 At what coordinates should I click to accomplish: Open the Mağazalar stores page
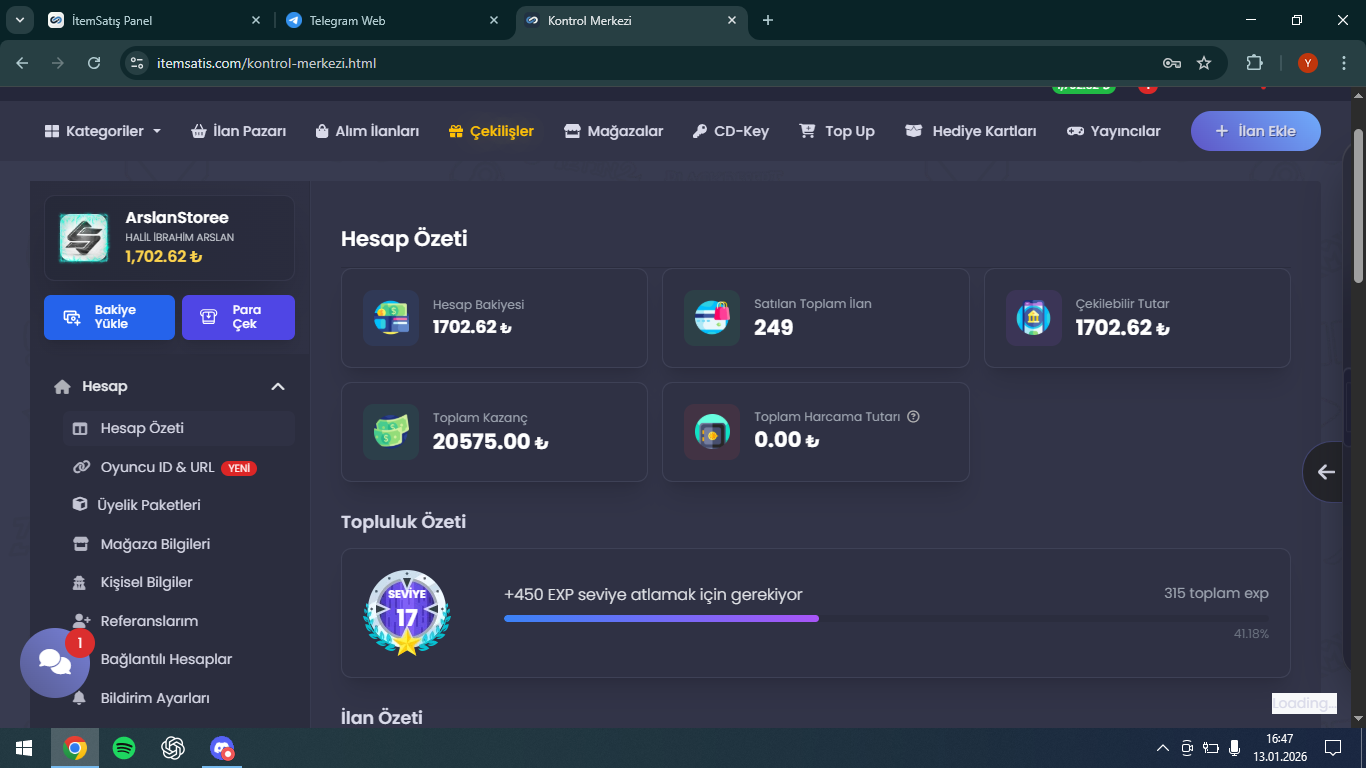[614, 131]
